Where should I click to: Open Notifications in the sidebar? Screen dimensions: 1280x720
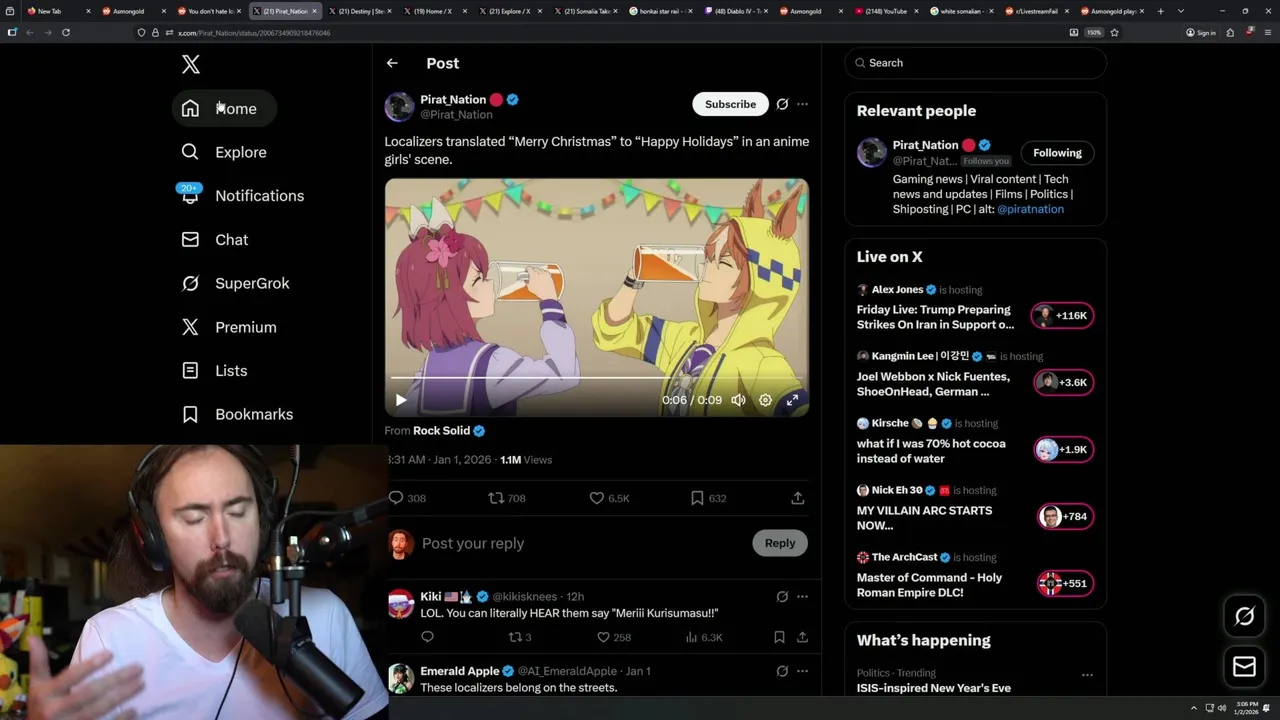[x=243, y=196]
